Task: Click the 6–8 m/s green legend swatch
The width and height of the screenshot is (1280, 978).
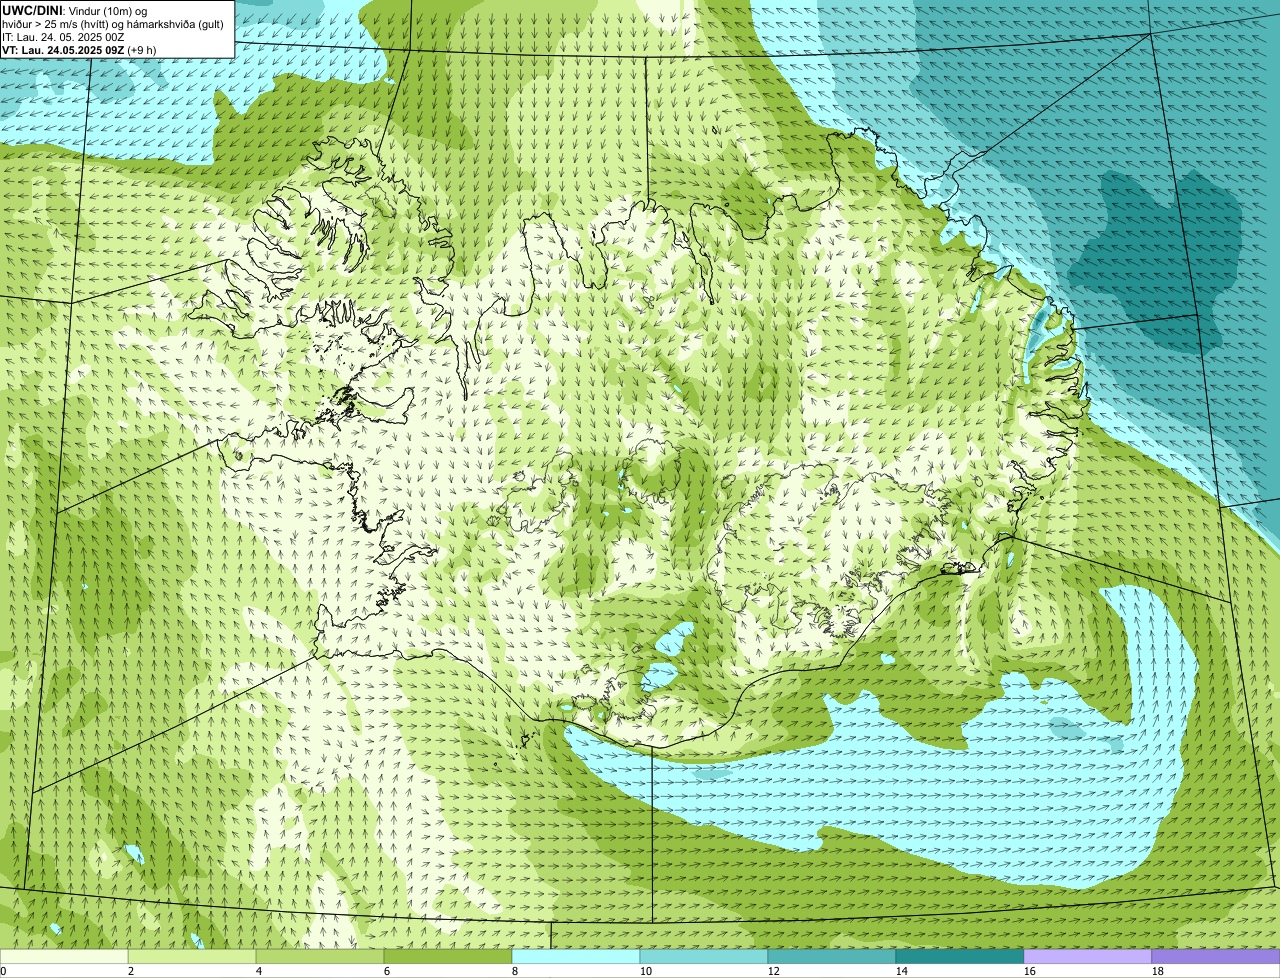Action: [x=448, y=956]
